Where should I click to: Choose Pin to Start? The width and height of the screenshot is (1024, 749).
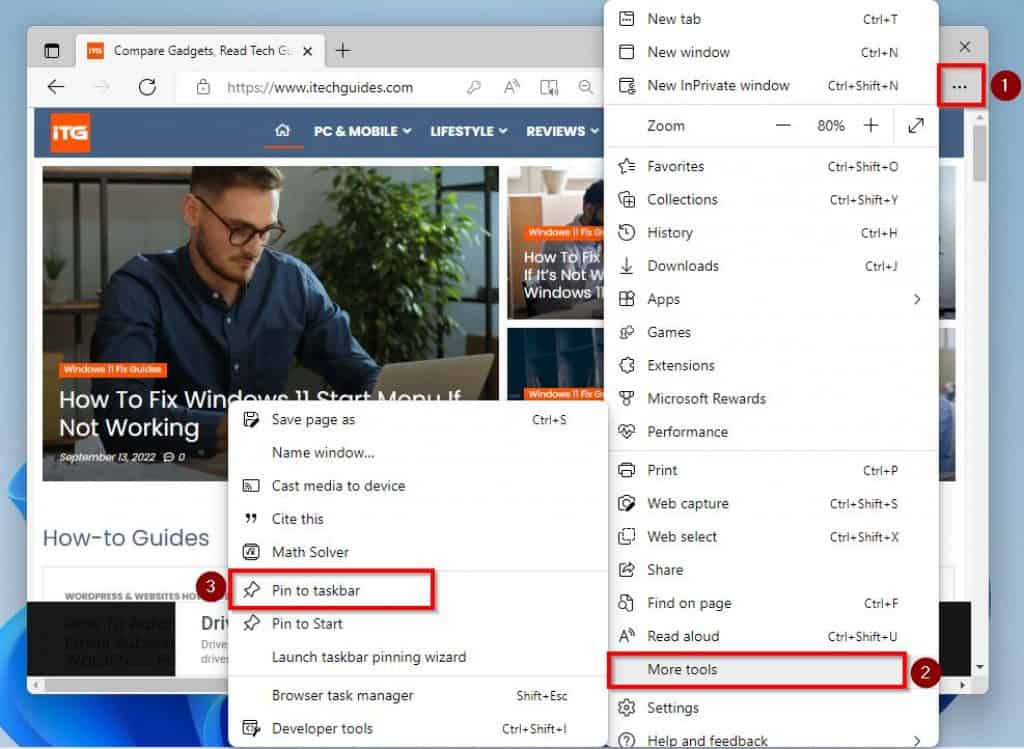[418, 624]
